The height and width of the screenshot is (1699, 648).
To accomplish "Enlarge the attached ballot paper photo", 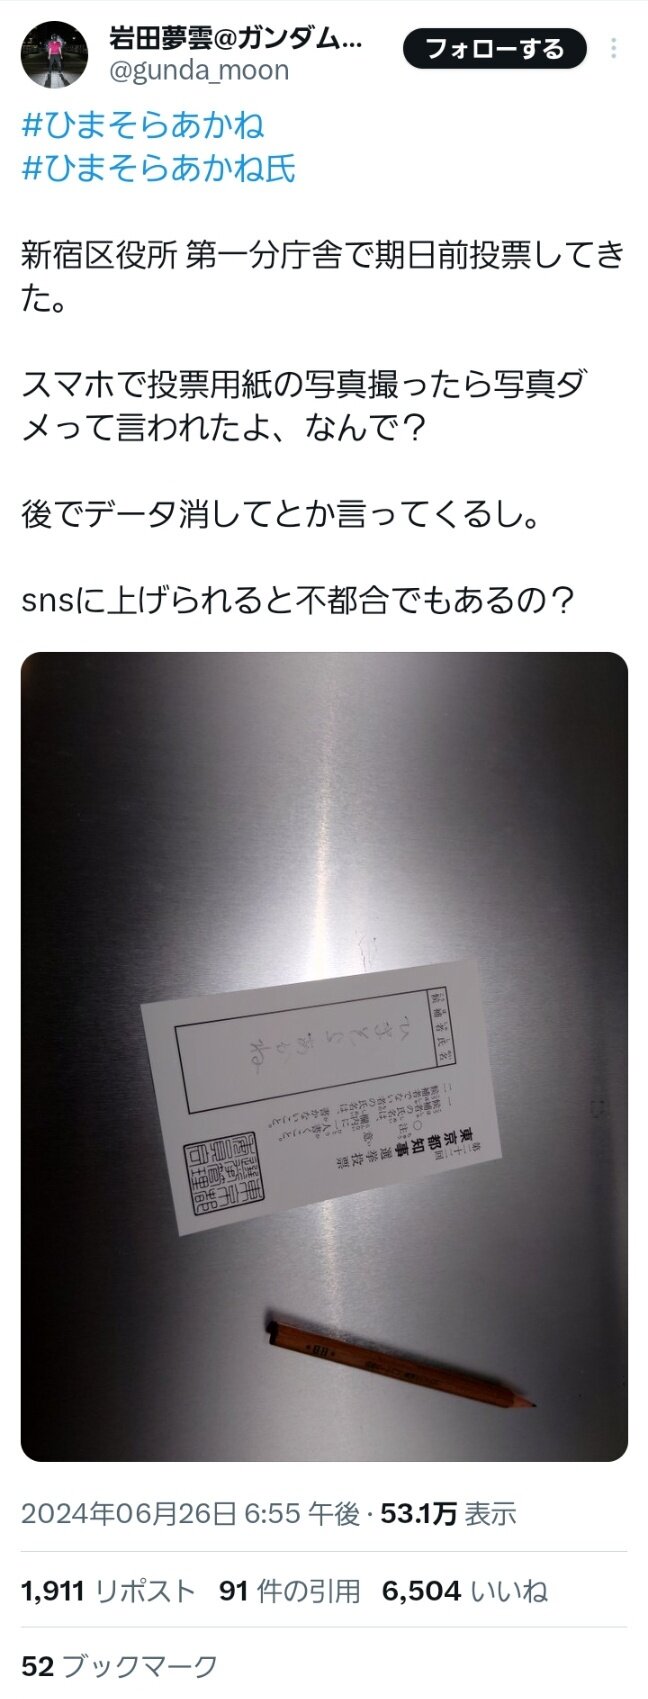I will pyautogui.click(x=324, y=1056).
